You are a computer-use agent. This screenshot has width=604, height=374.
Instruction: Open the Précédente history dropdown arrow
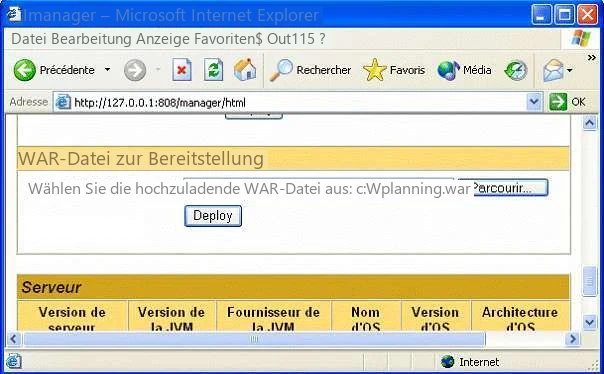[x=107, y=70]
